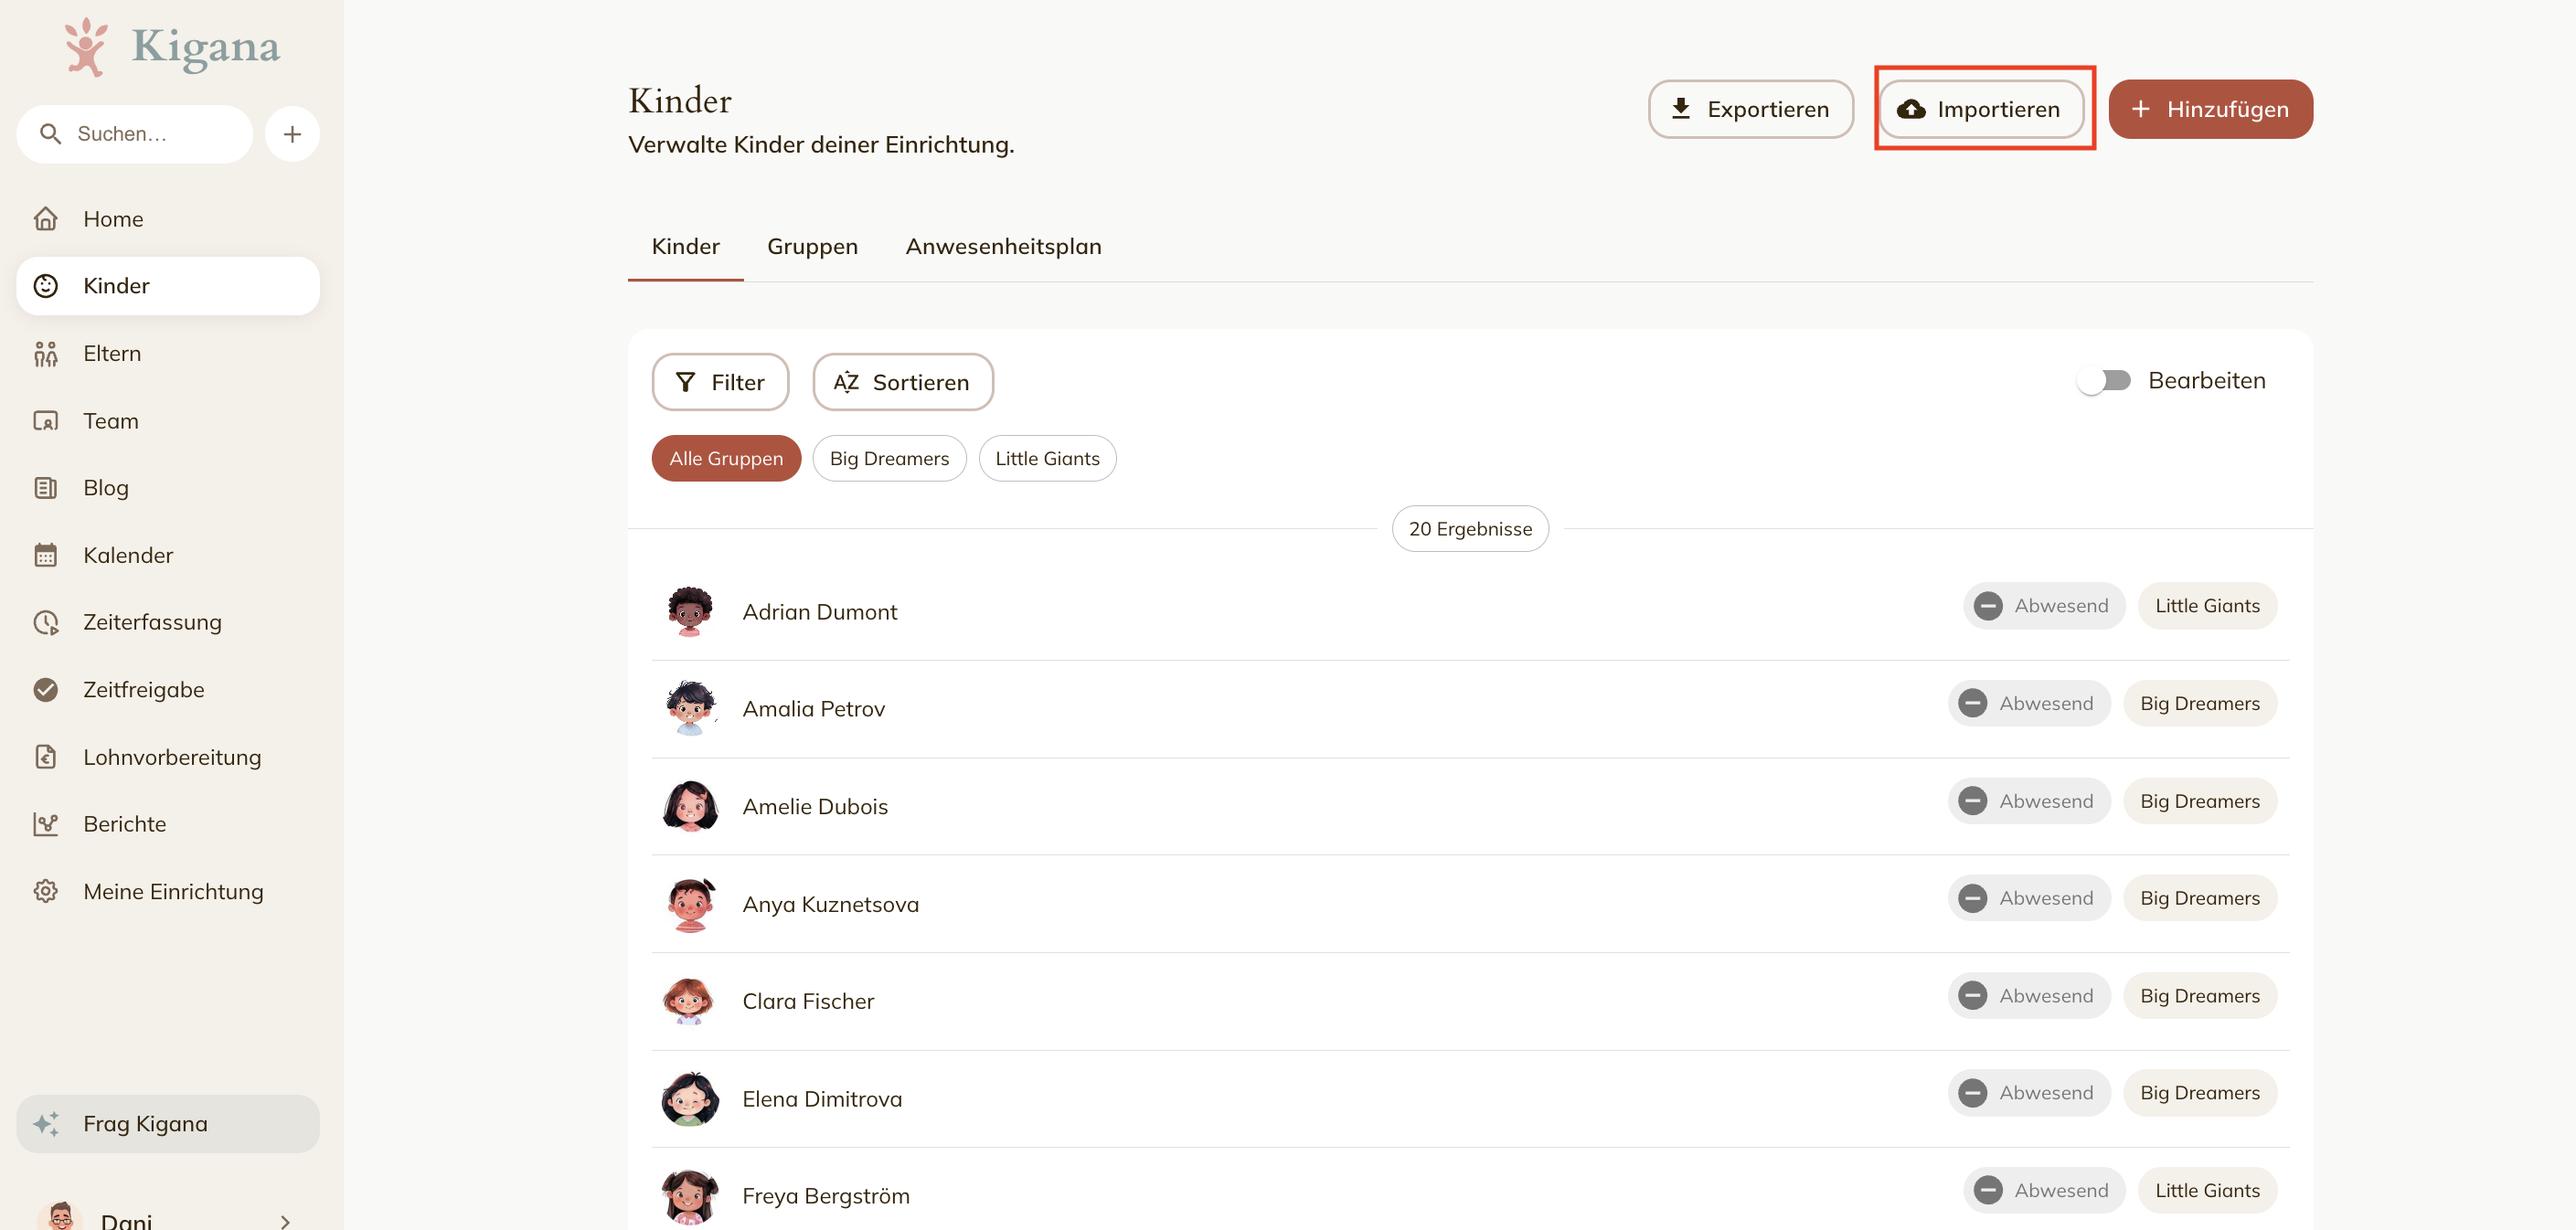Select the Big Dreamers group chip
The width and height of the screenshot is (2576, 1230).
(889, 458)
